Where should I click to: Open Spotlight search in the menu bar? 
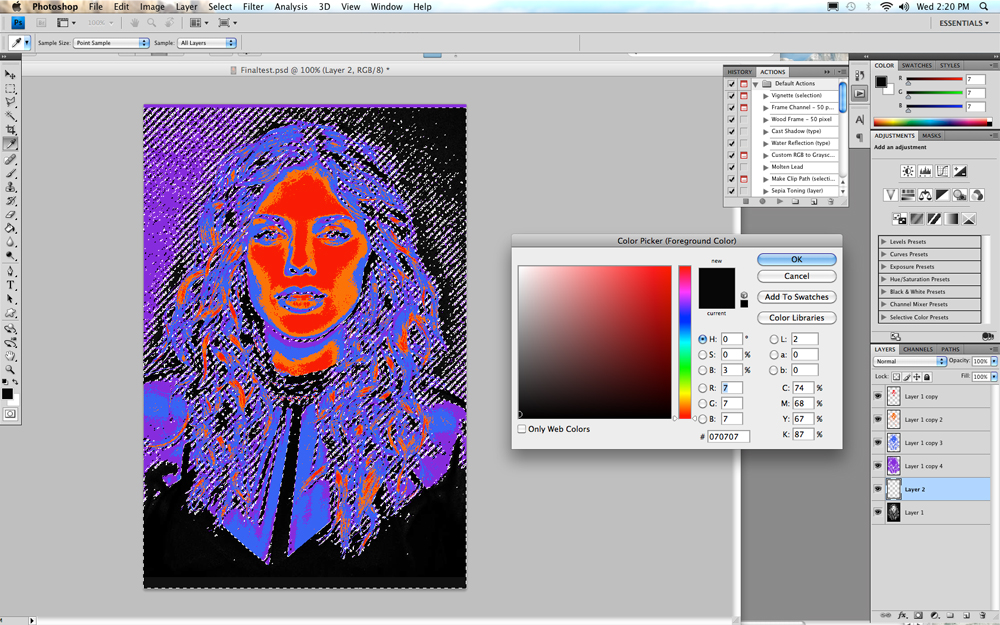986,6
